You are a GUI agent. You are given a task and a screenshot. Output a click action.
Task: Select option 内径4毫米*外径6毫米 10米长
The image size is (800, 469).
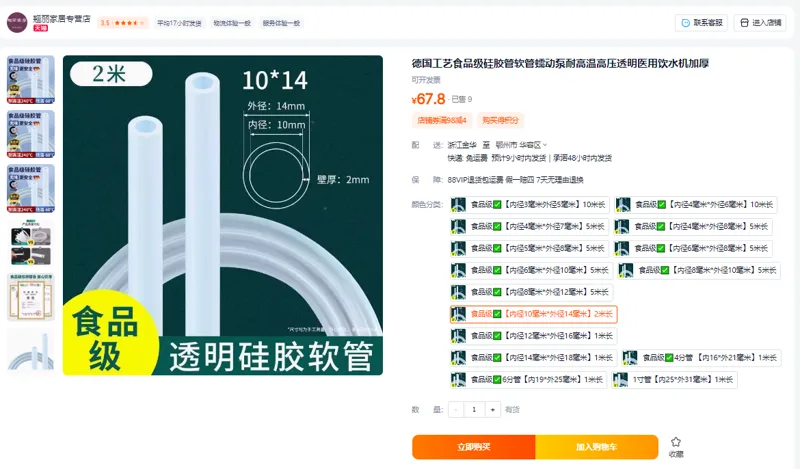695,205
